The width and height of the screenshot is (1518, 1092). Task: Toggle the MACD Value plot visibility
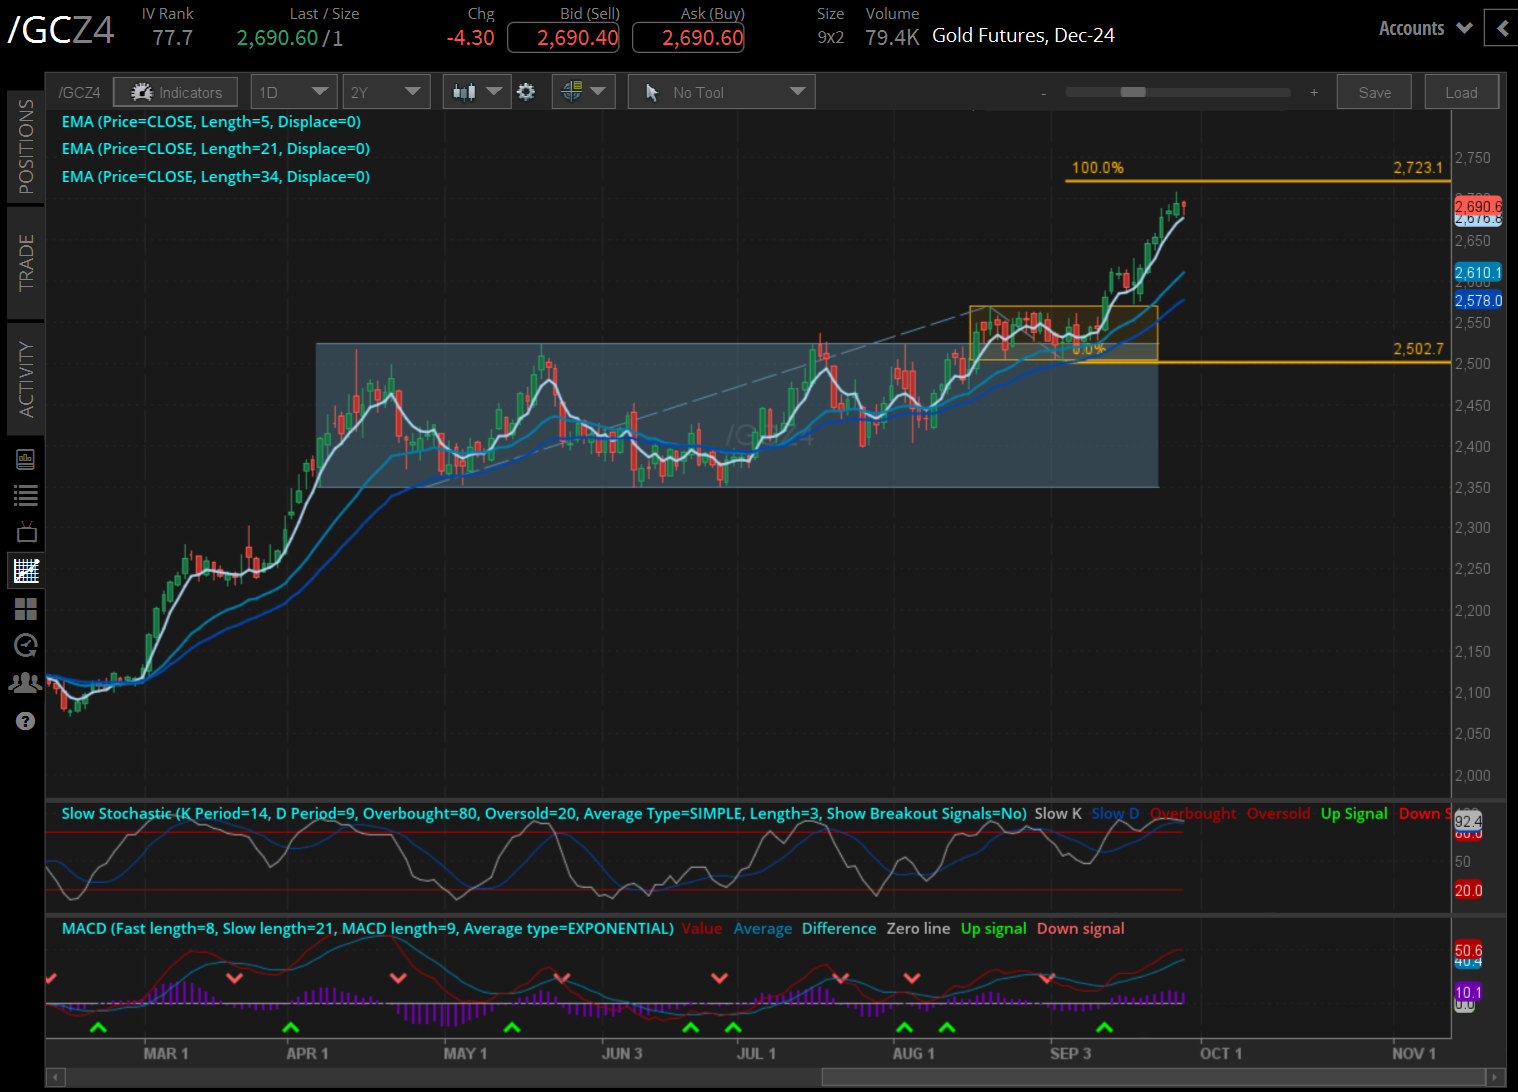(702, 928)
